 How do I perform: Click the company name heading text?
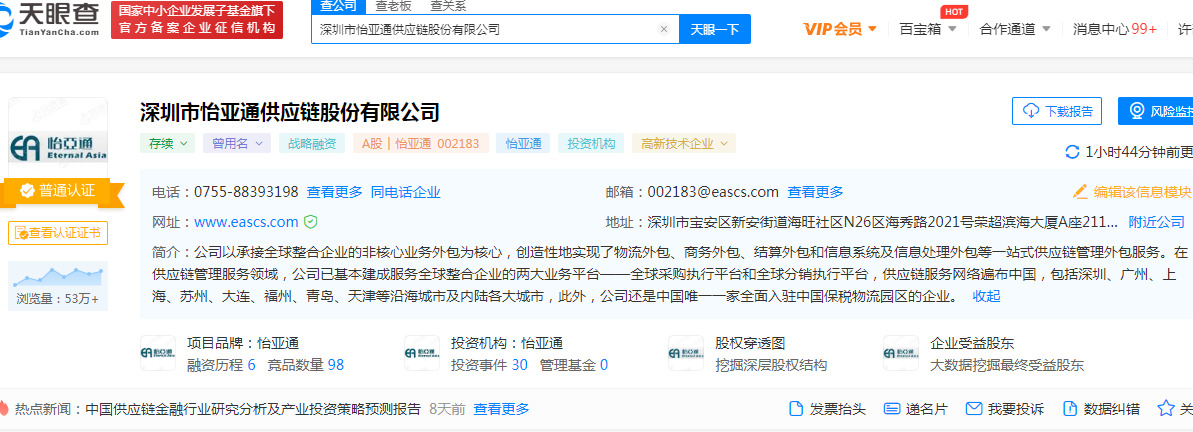[290, 113]
